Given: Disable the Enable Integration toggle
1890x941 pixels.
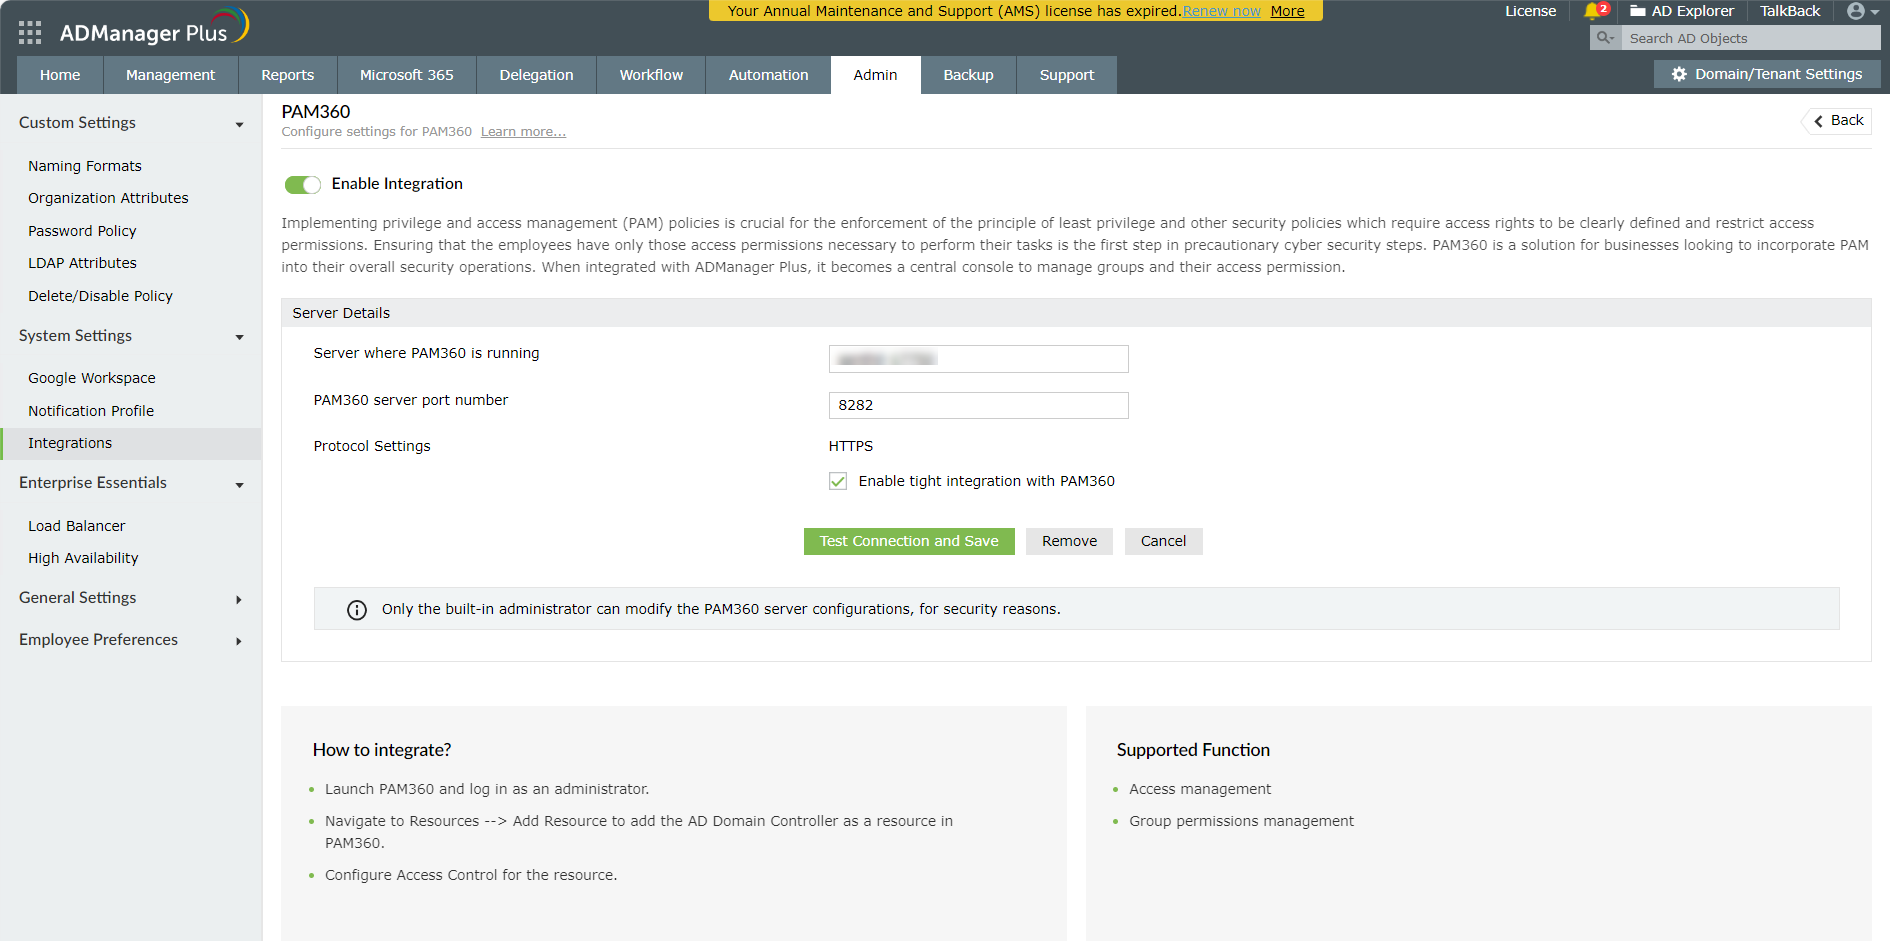Looking at the screenshot, I should coord(302,184).
